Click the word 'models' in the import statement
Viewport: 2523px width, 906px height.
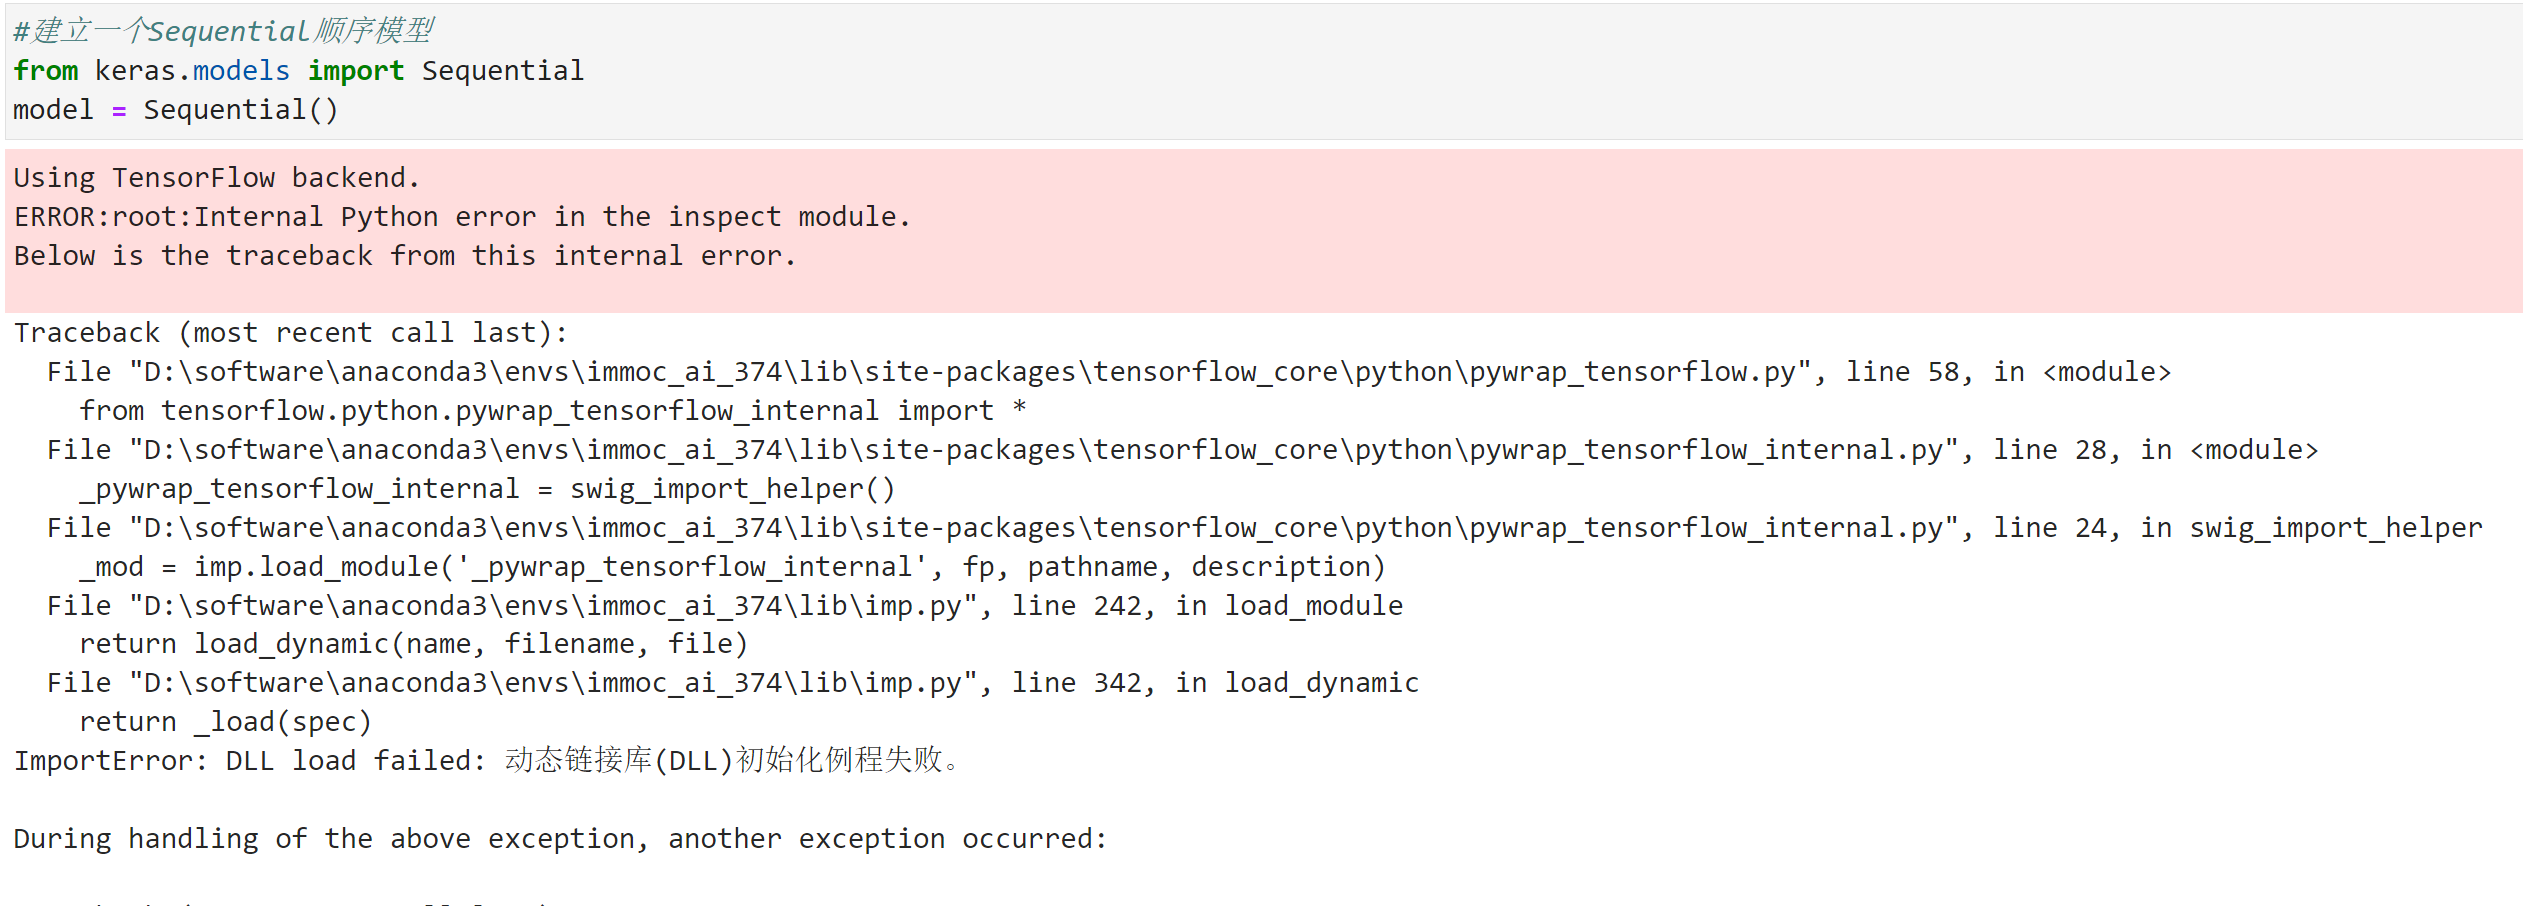click(240, 71)
